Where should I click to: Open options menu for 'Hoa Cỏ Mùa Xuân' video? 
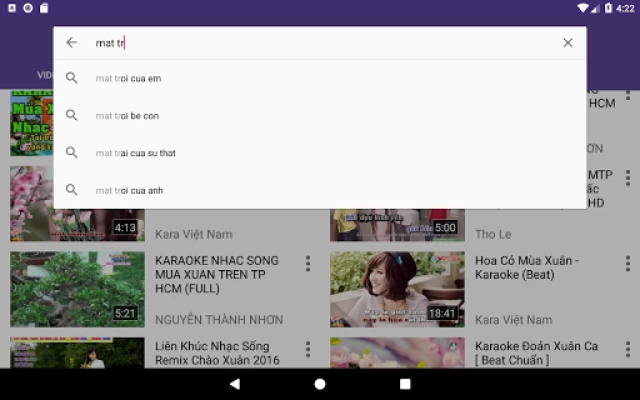pyautogui.click(x=627, y=264)
